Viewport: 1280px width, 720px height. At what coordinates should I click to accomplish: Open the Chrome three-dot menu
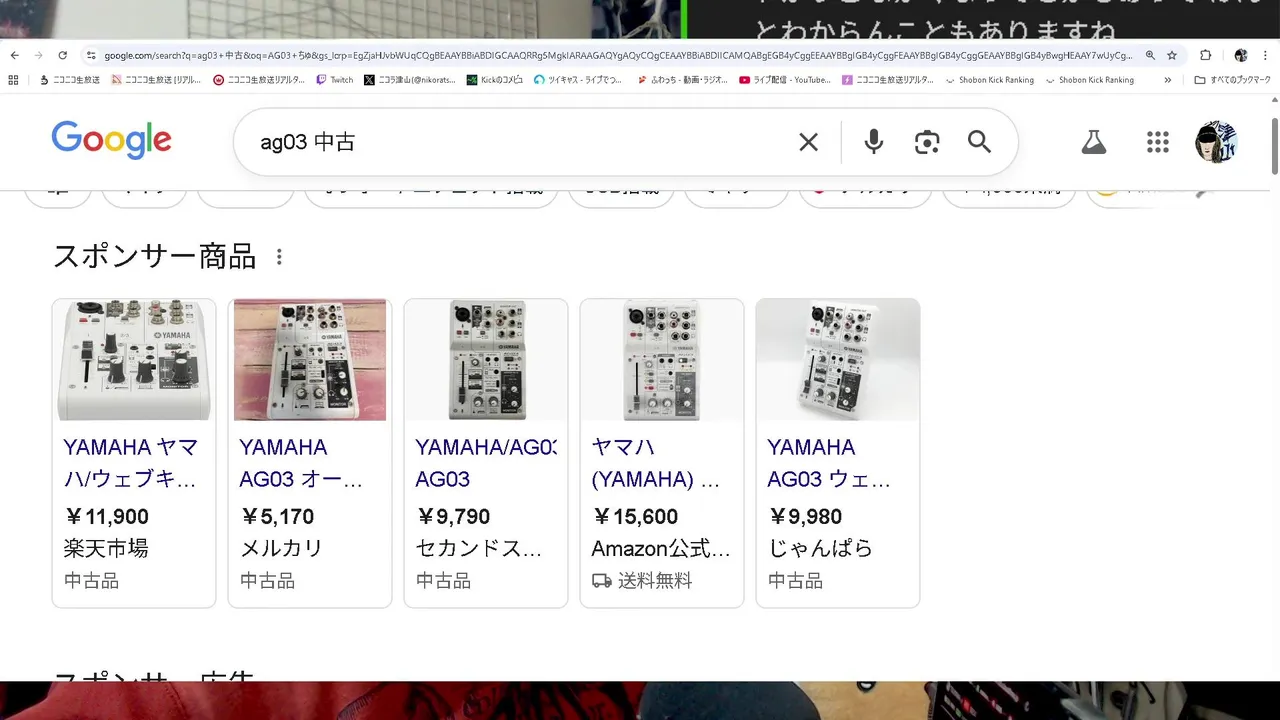[x=1265, y=56]
